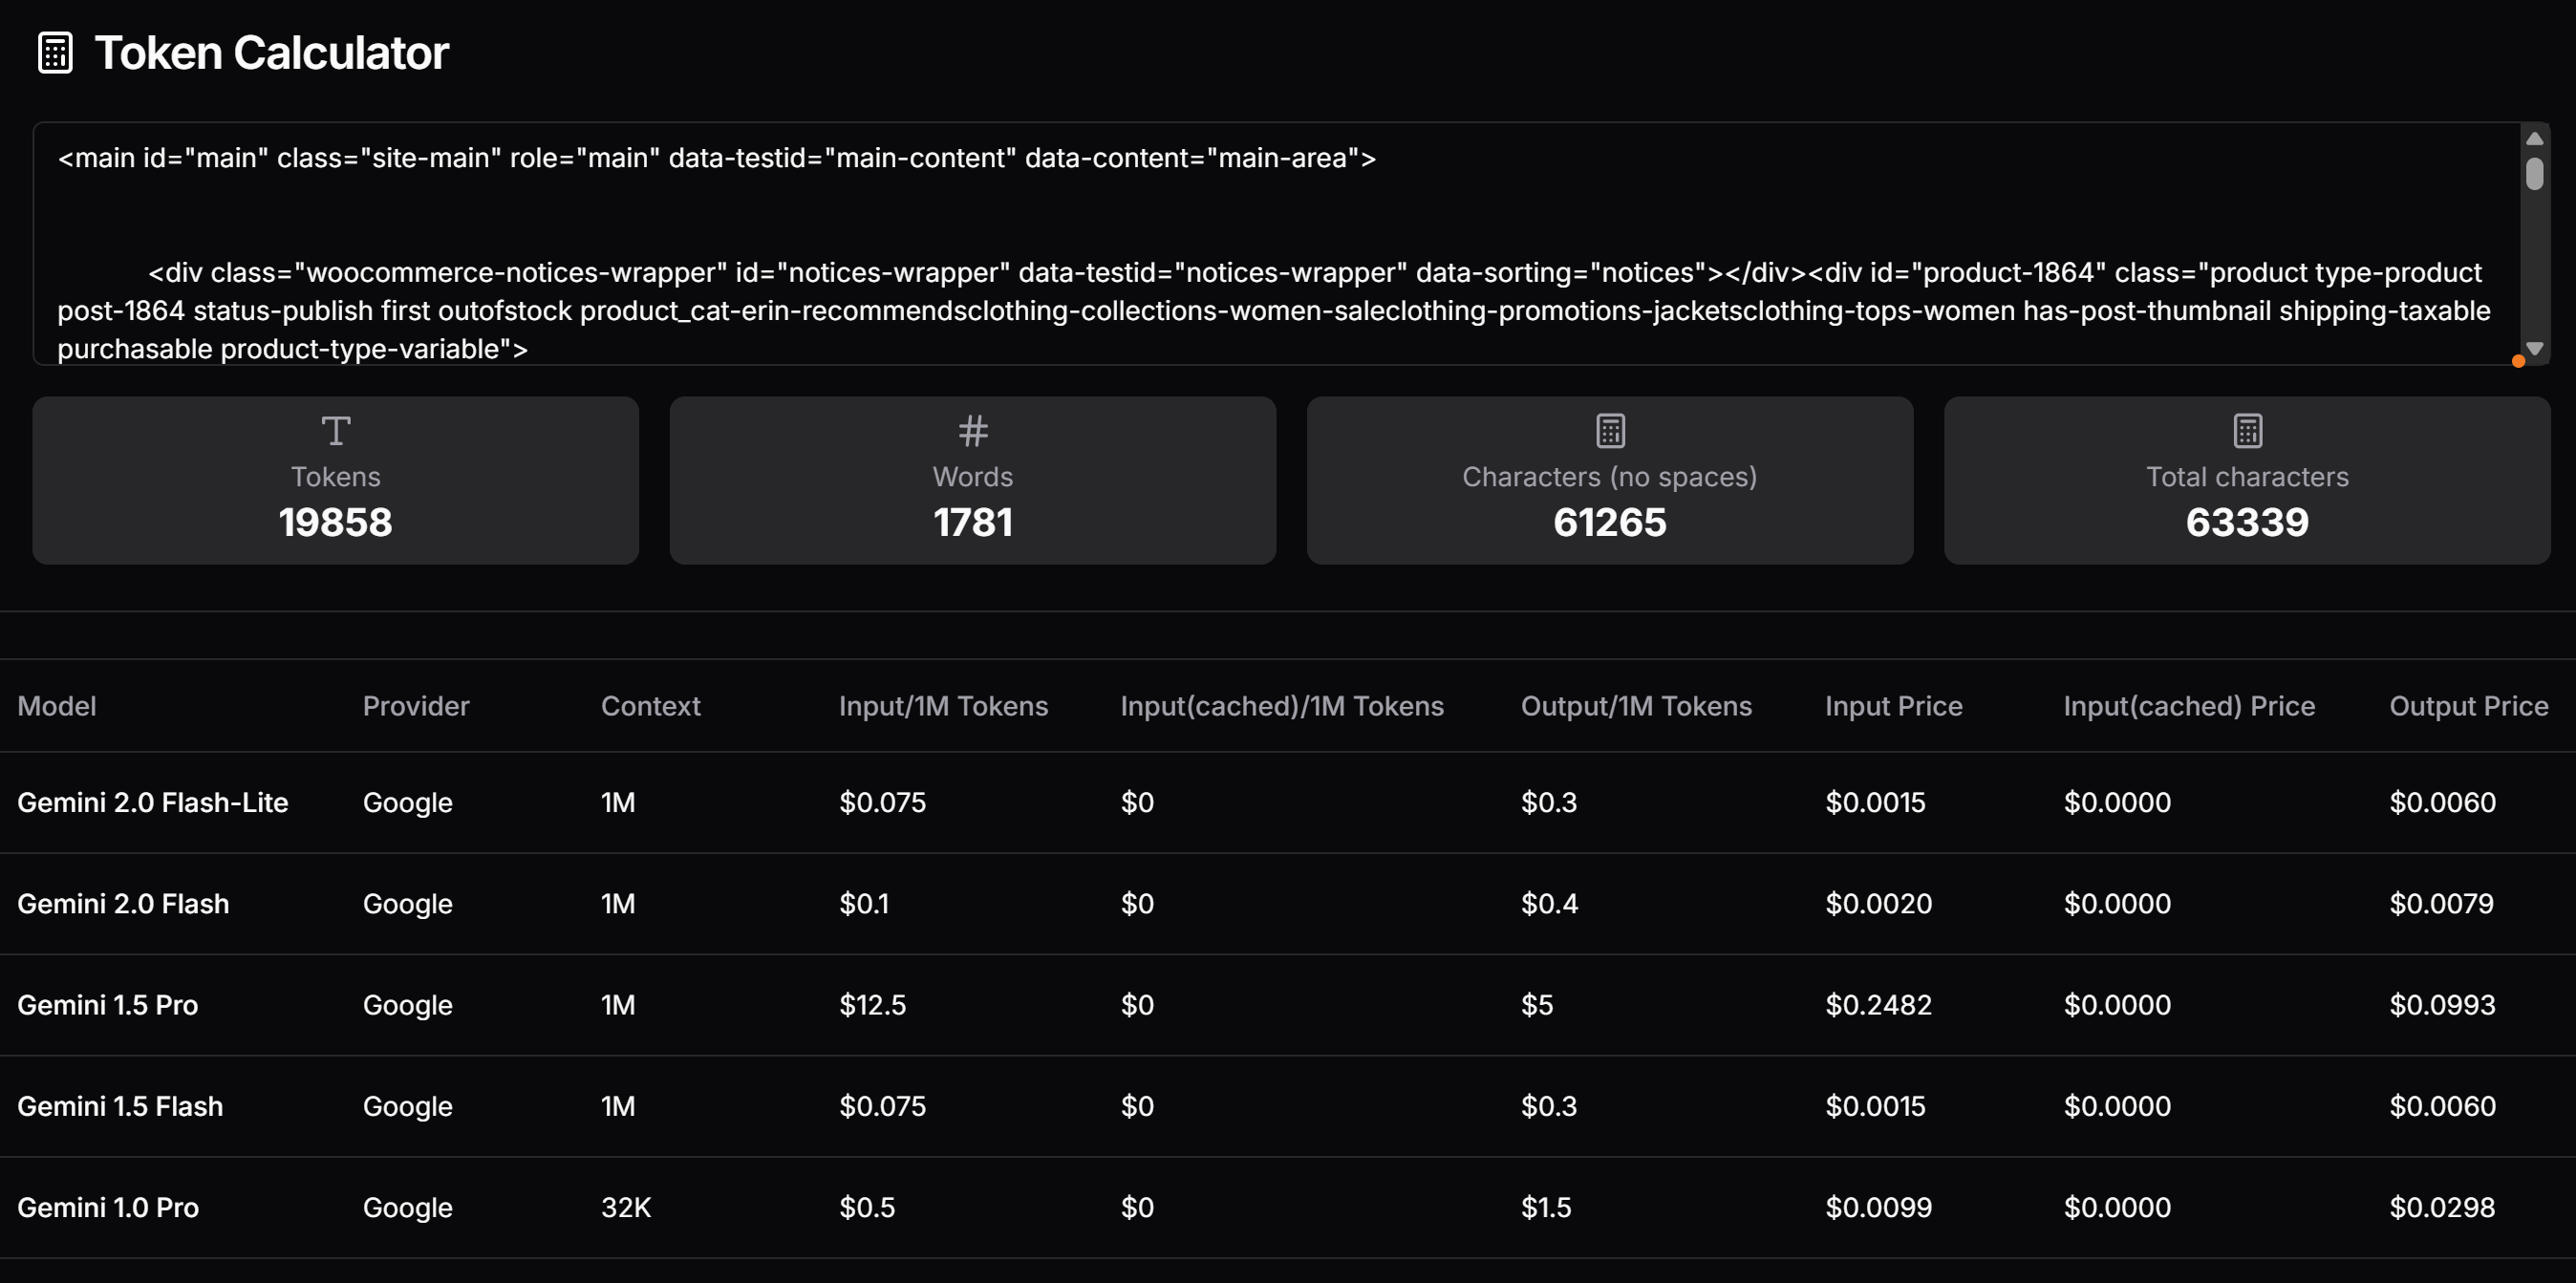The width and height of the screenshot is (2576, 1283).
Task: Select the Total characters stat card
Action: [2246, 480]
